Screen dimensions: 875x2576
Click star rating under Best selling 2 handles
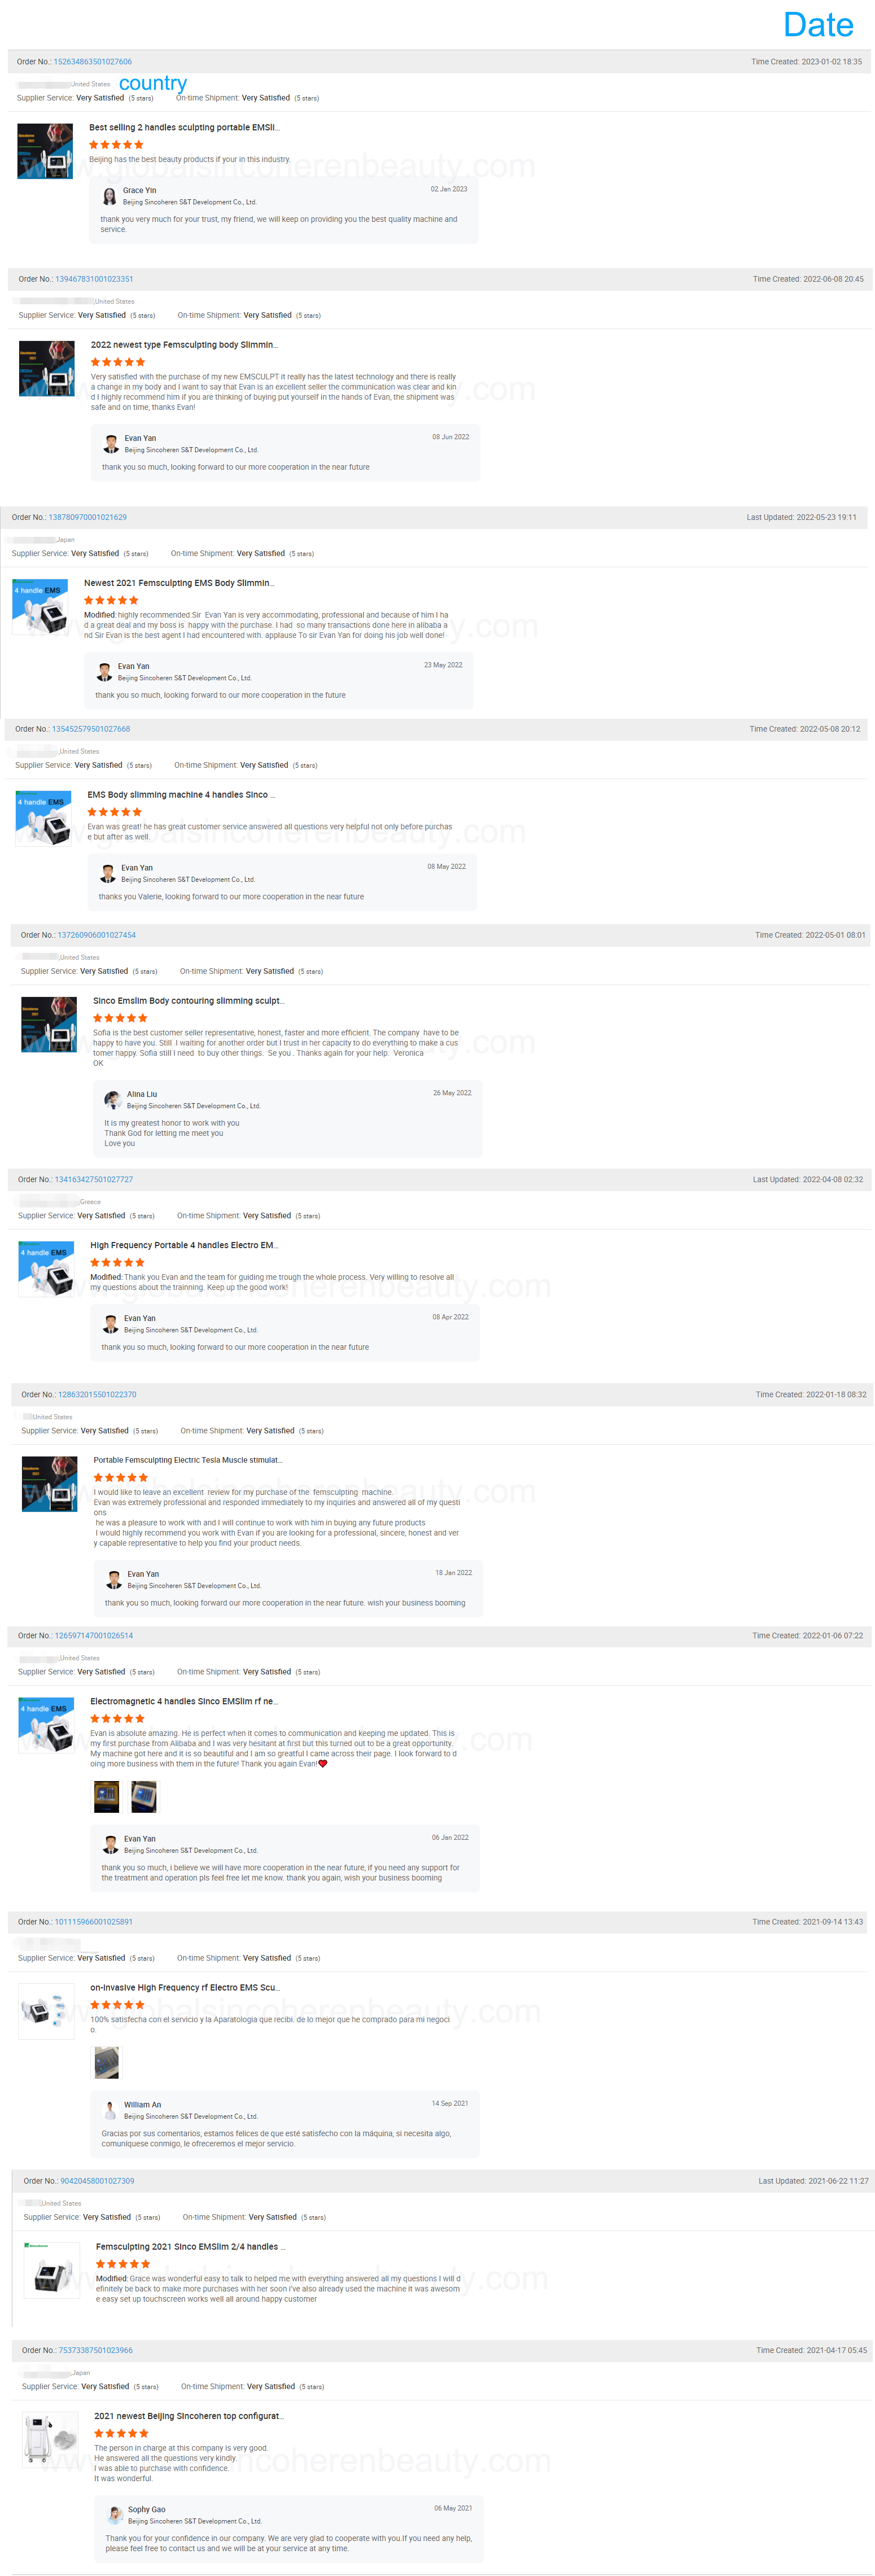pyautogui.click(x=116, y=145)
